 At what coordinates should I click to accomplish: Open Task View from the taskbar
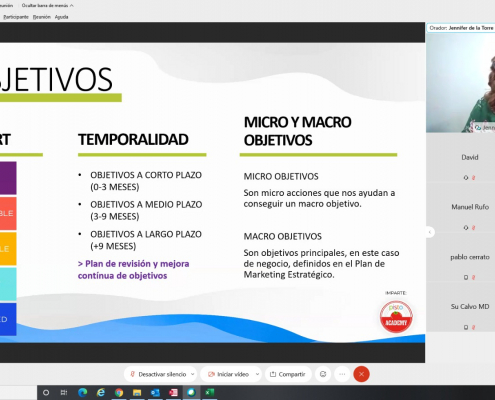[x=64, y=393]
